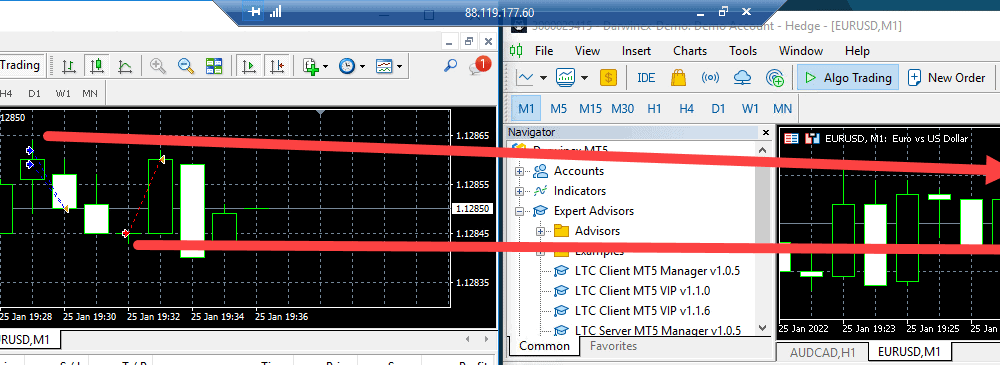Open the IDE MetaEditor button
This screenshot has height=365, width=1000.
(x=646, y=78)
